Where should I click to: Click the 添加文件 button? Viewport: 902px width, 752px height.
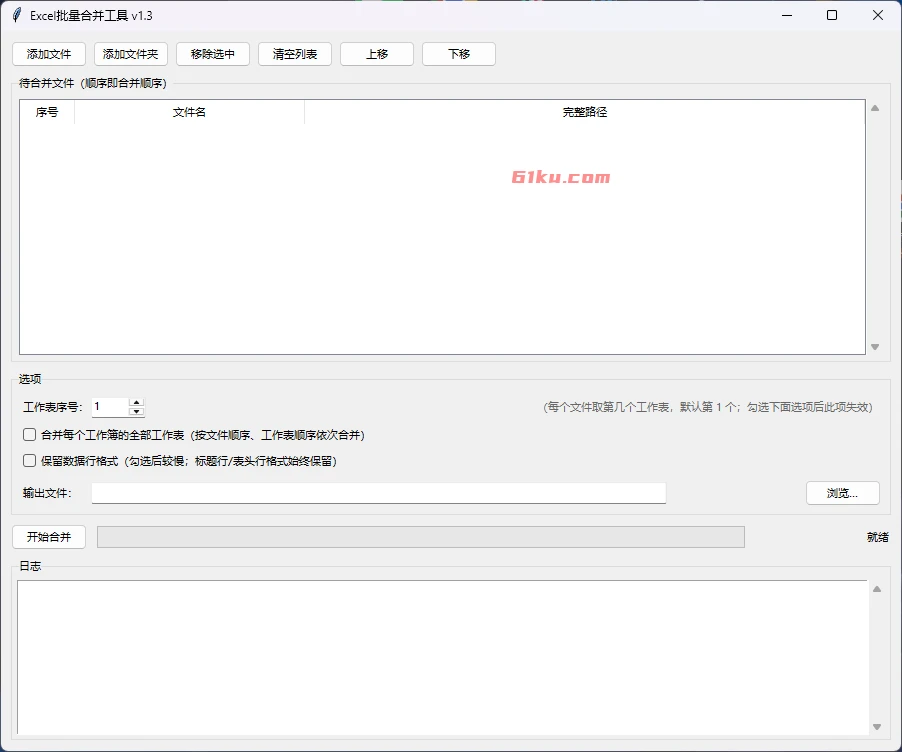click(x=49, y=54)
